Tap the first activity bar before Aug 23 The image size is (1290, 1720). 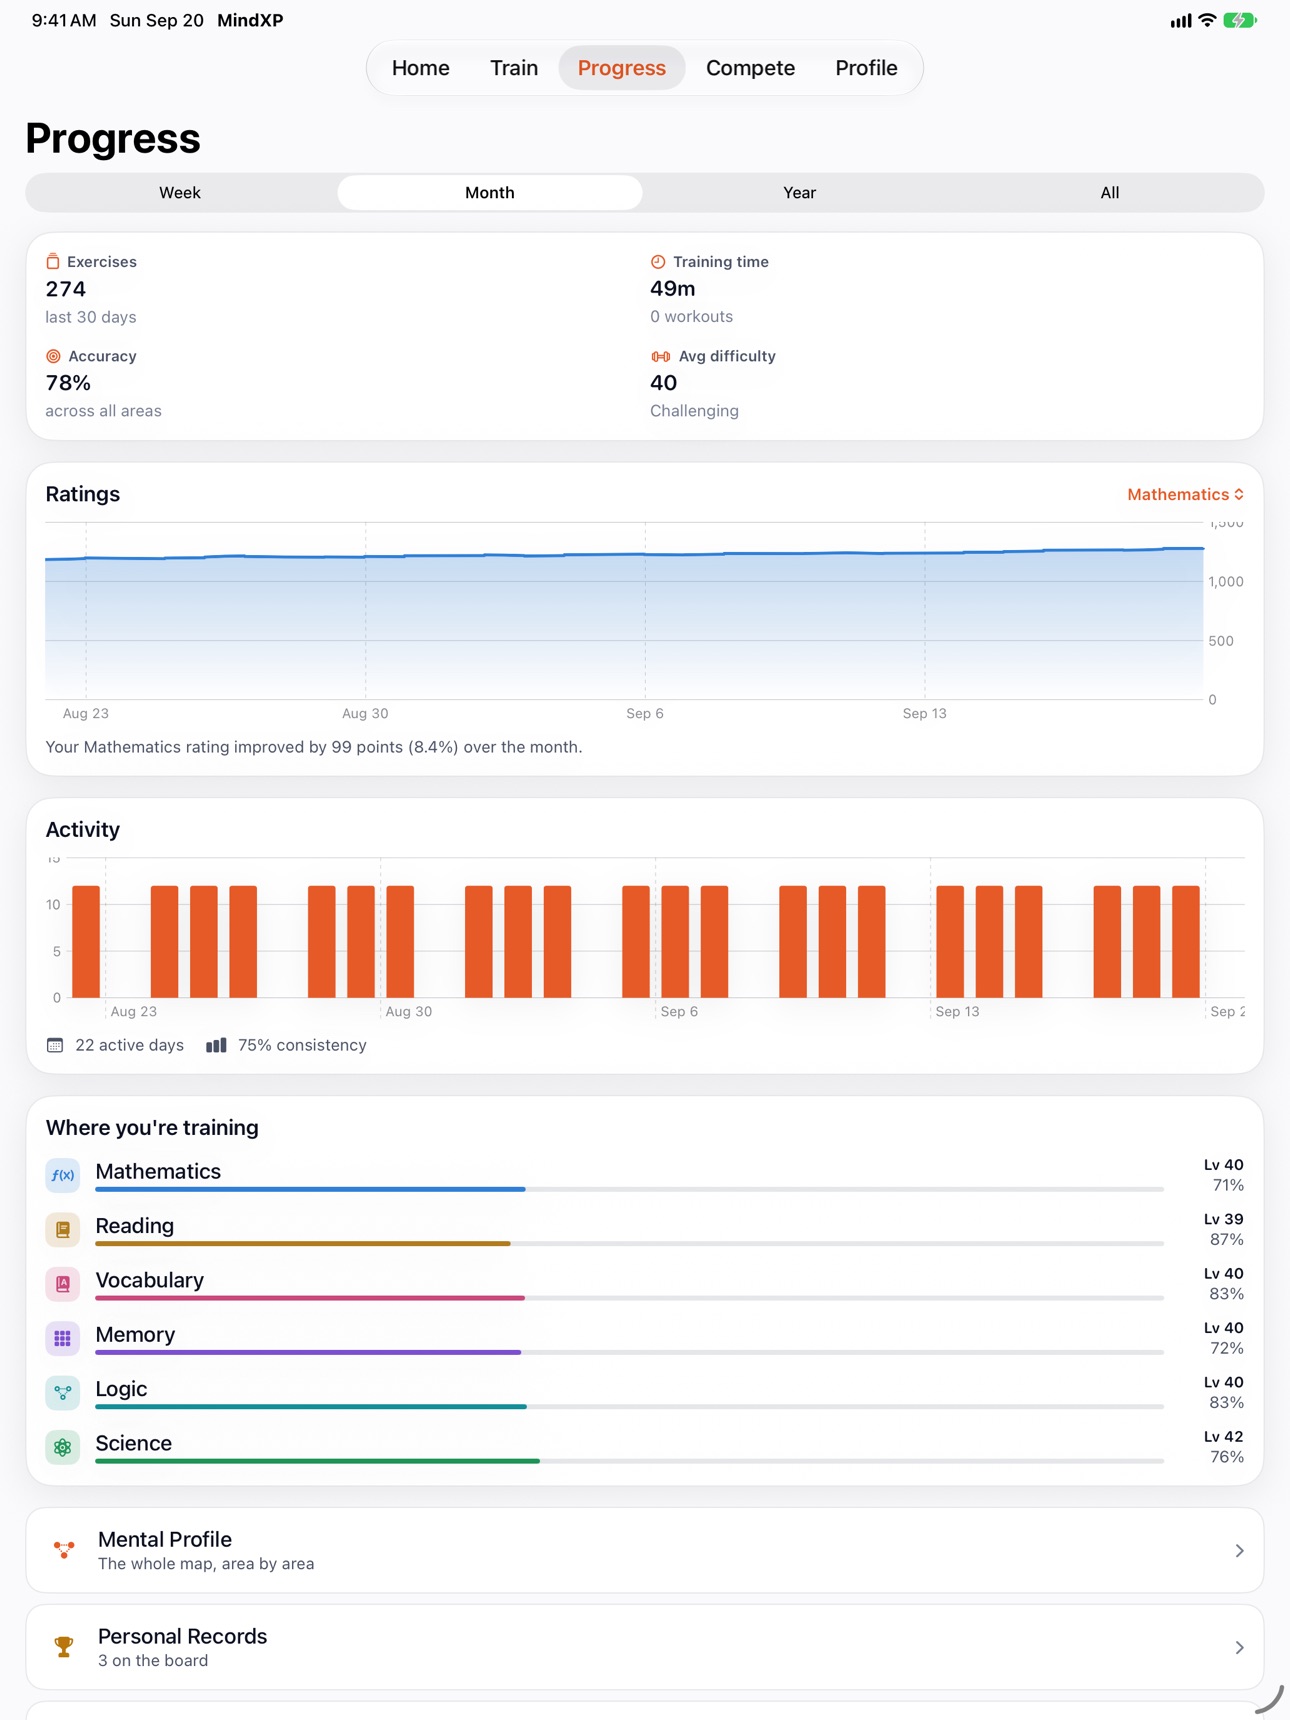(86, 941)
